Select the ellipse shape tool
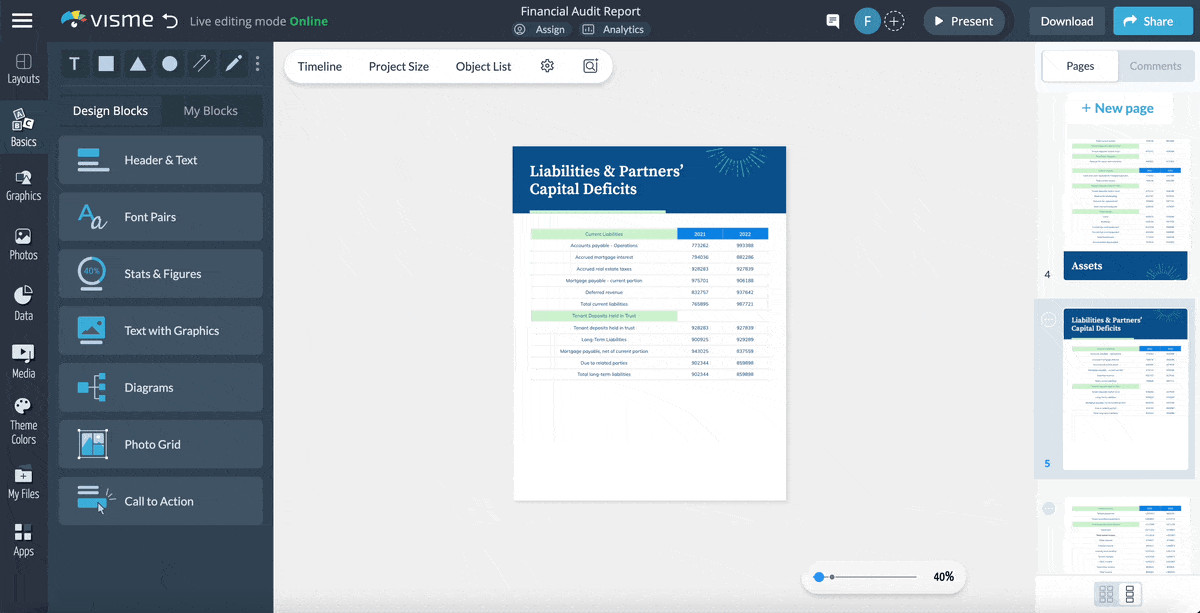 click(170, 63)
